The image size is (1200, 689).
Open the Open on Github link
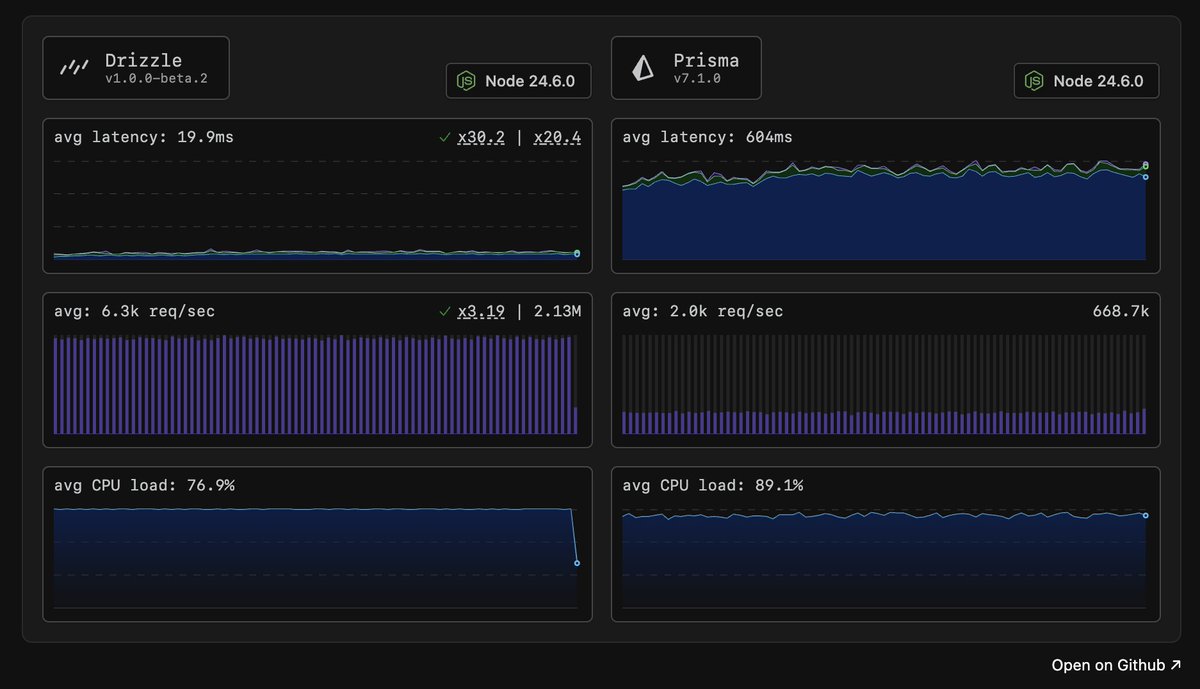1116,665
